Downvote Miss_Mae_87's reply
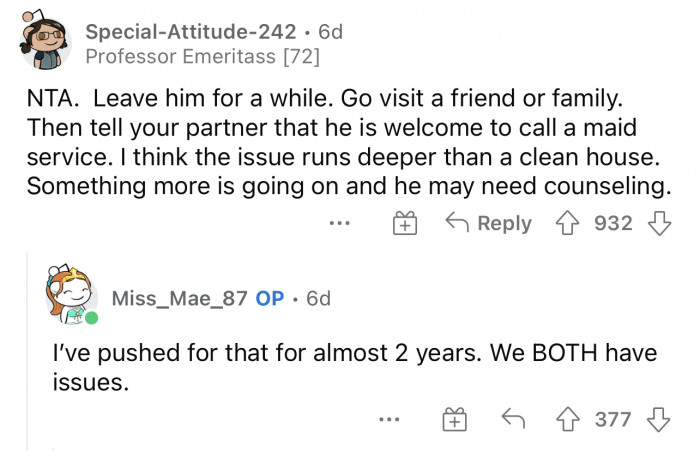700x451 pixels. (657, 420)
